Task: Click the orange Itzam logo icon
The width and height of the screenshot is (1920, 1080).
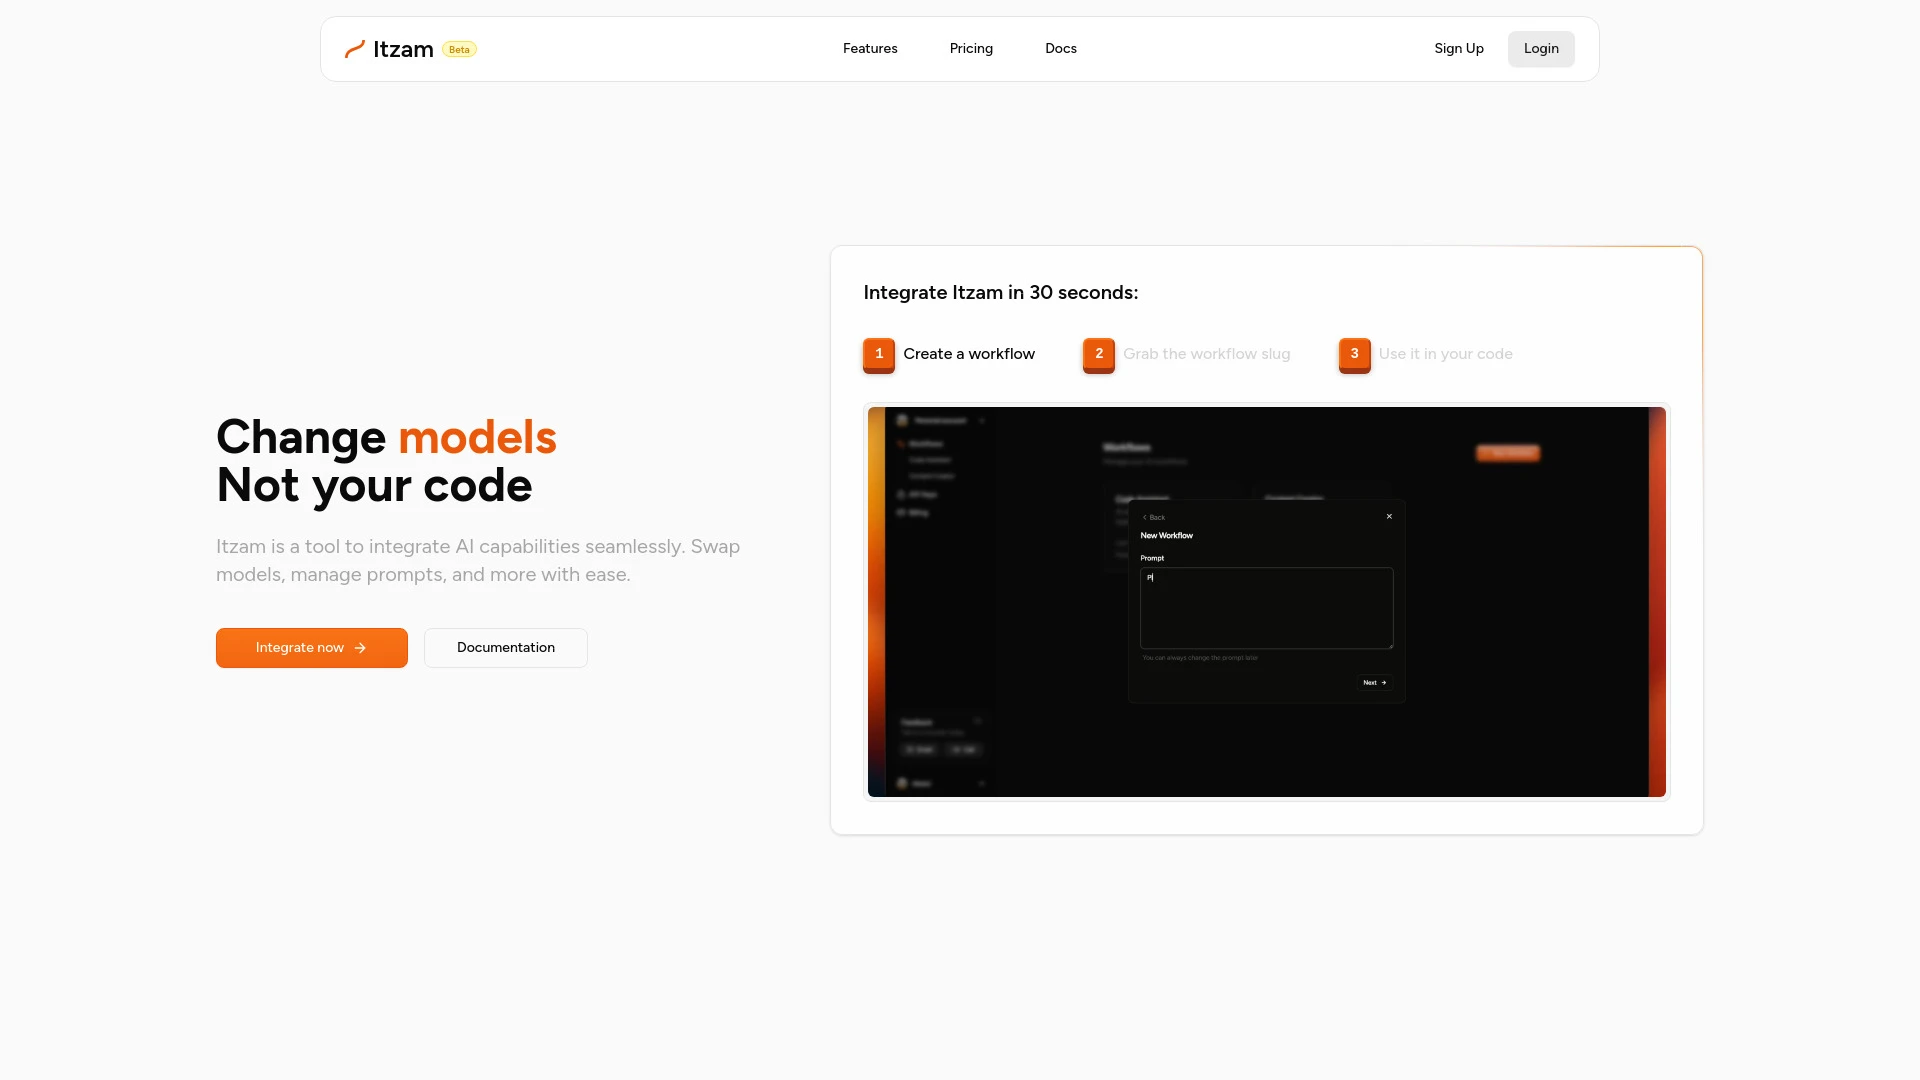Action: pos(355,48)
